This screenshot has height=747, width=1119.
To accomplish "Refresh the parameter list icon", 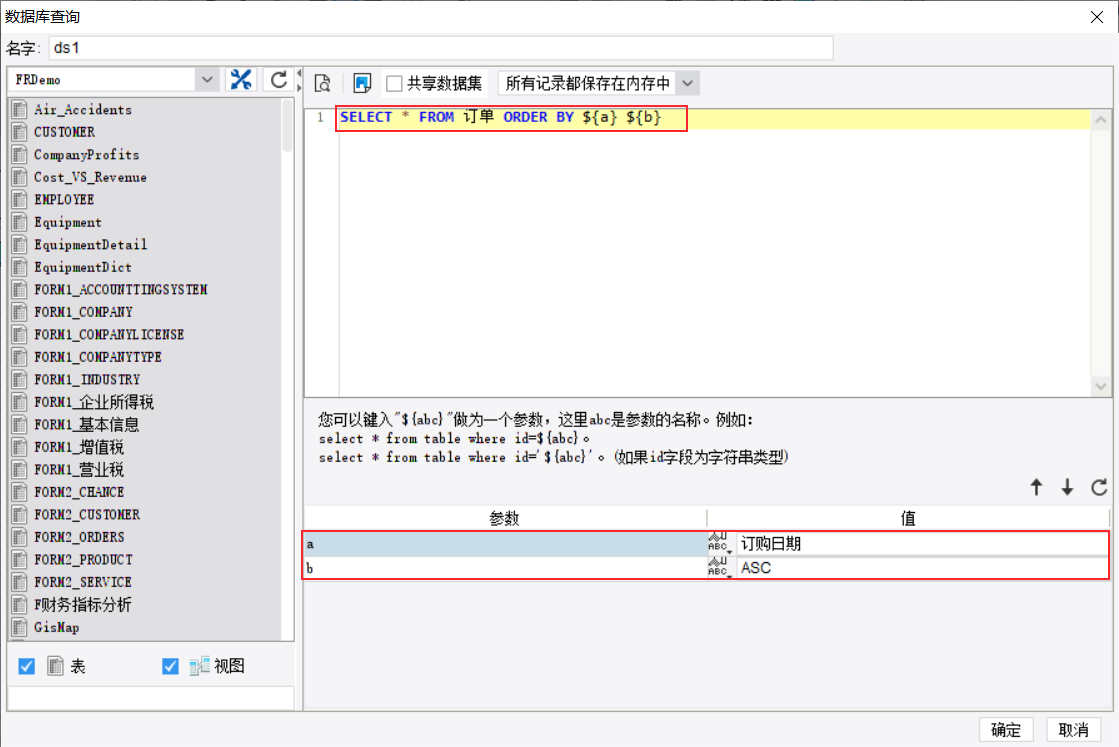I will (1099, 487).
